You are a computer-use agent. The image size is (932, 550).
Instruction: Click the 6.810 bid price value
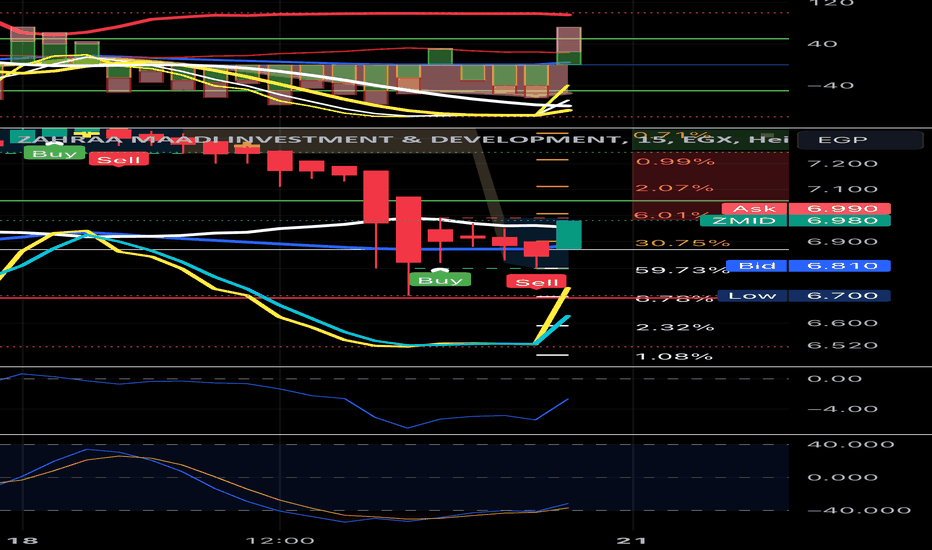point(839,266)
